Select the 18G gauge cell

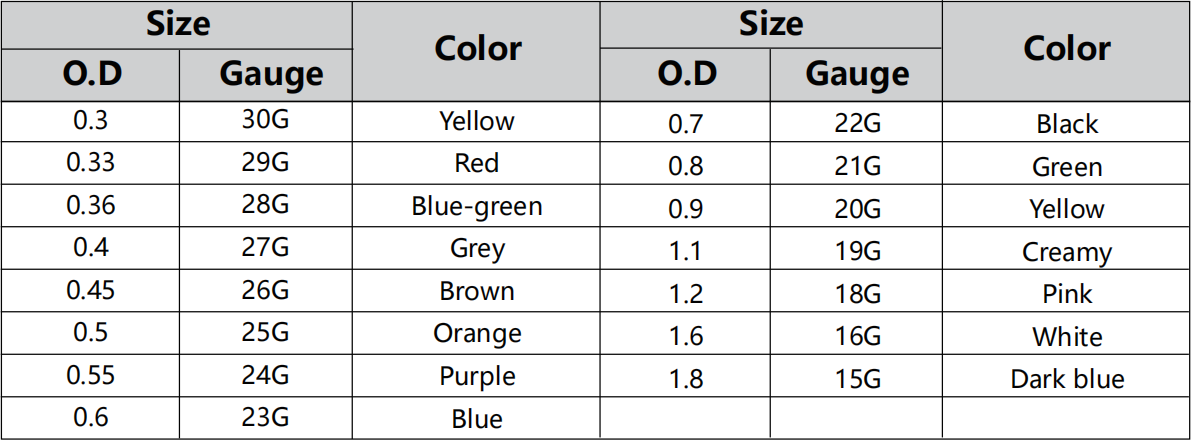(x=856, y=294)
